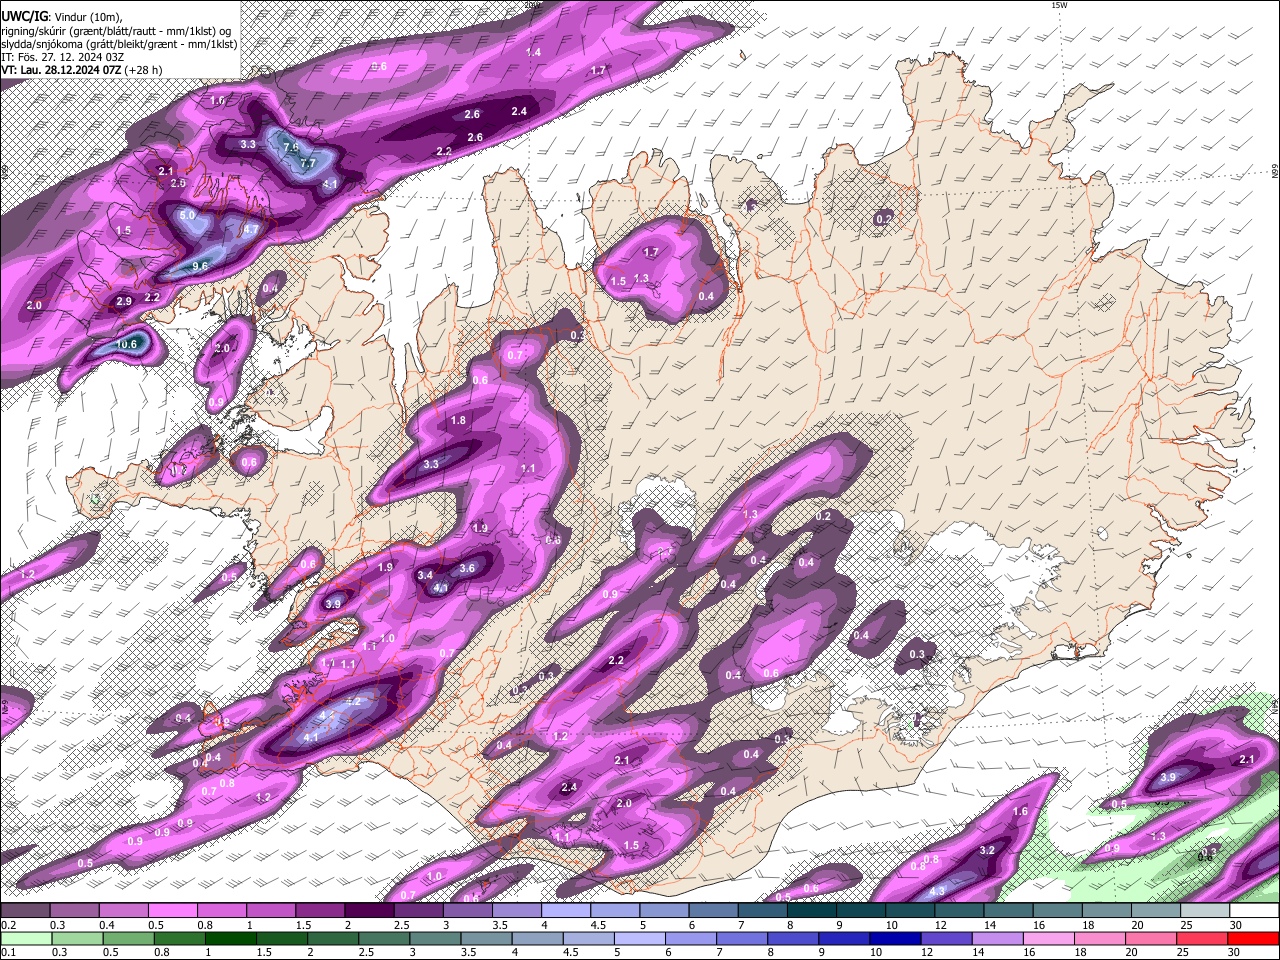Image resolution: width=1280 pixels, height=960 pixels.
Task: Click the UWC/IG Vindur (10m) title text
Action: (x=62, y=17)
